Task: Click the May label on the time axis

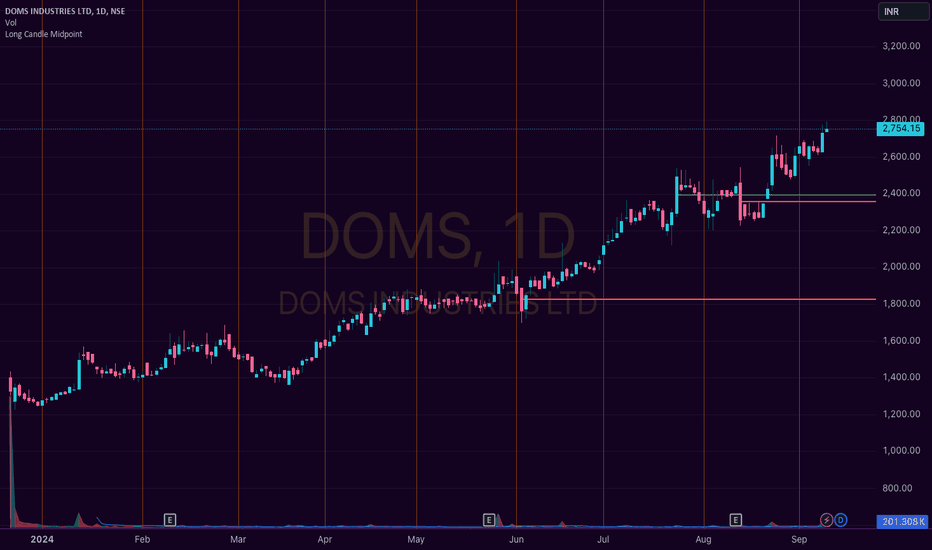Action: 416,539
